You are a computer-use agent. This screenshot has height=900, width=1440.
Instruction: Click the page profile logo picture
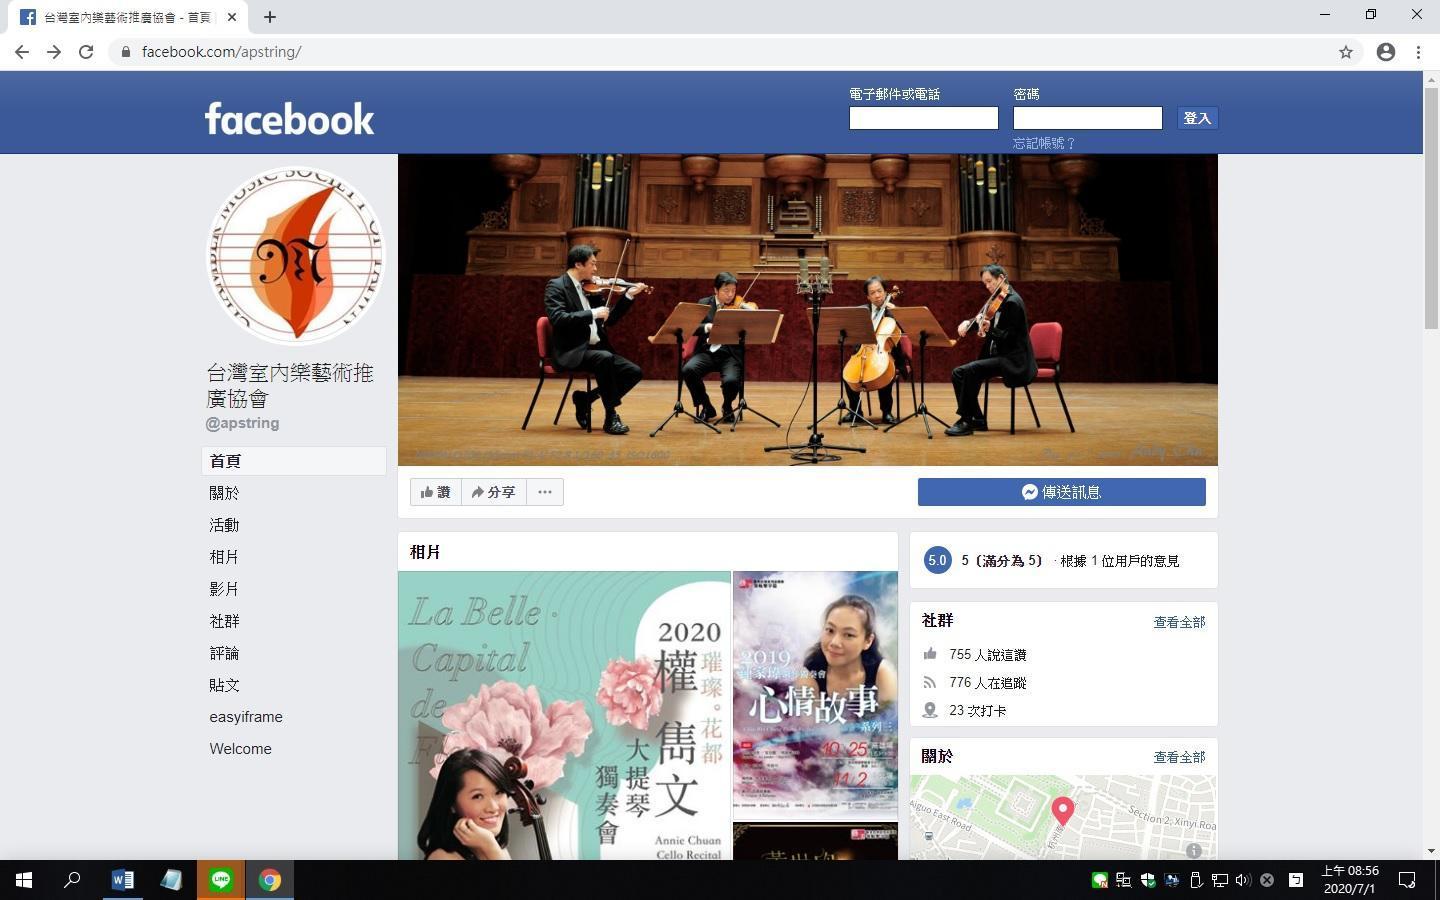click(295, 256)
